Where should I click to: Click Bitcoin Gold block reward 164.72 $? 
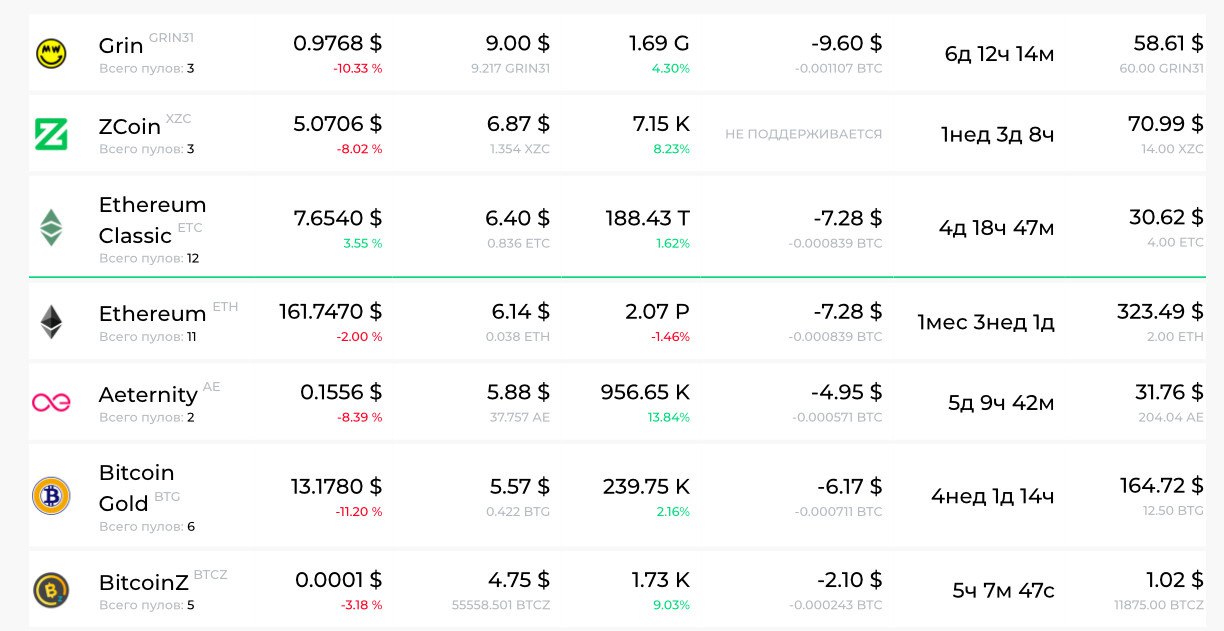1162,487
